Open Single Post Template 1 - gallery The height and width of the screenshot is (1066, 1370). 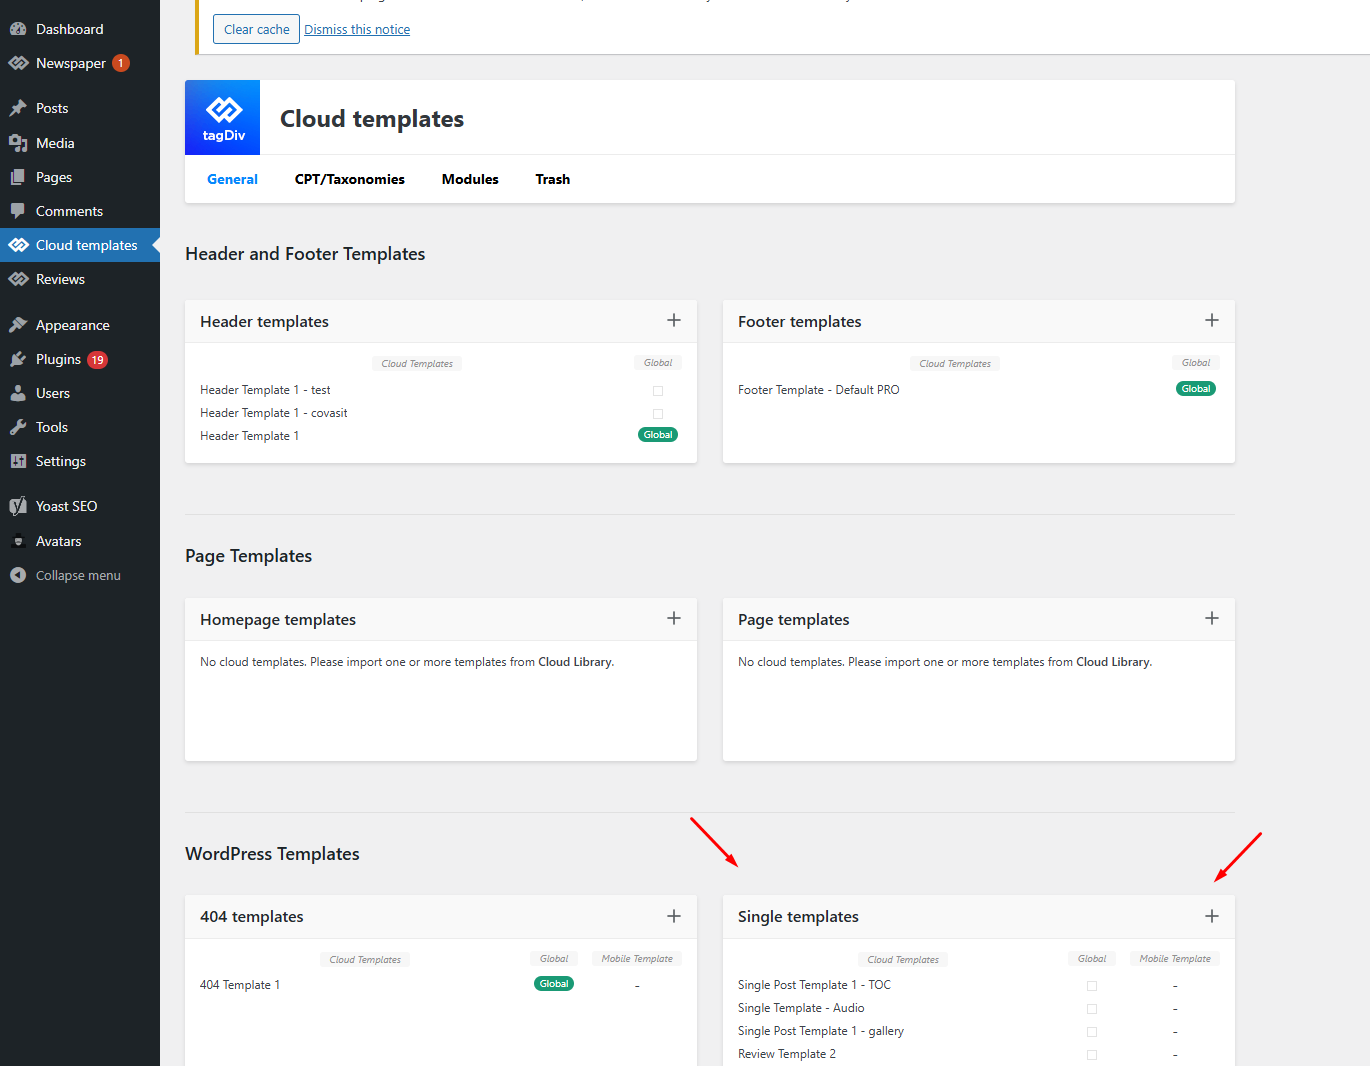coord(821,1031)
